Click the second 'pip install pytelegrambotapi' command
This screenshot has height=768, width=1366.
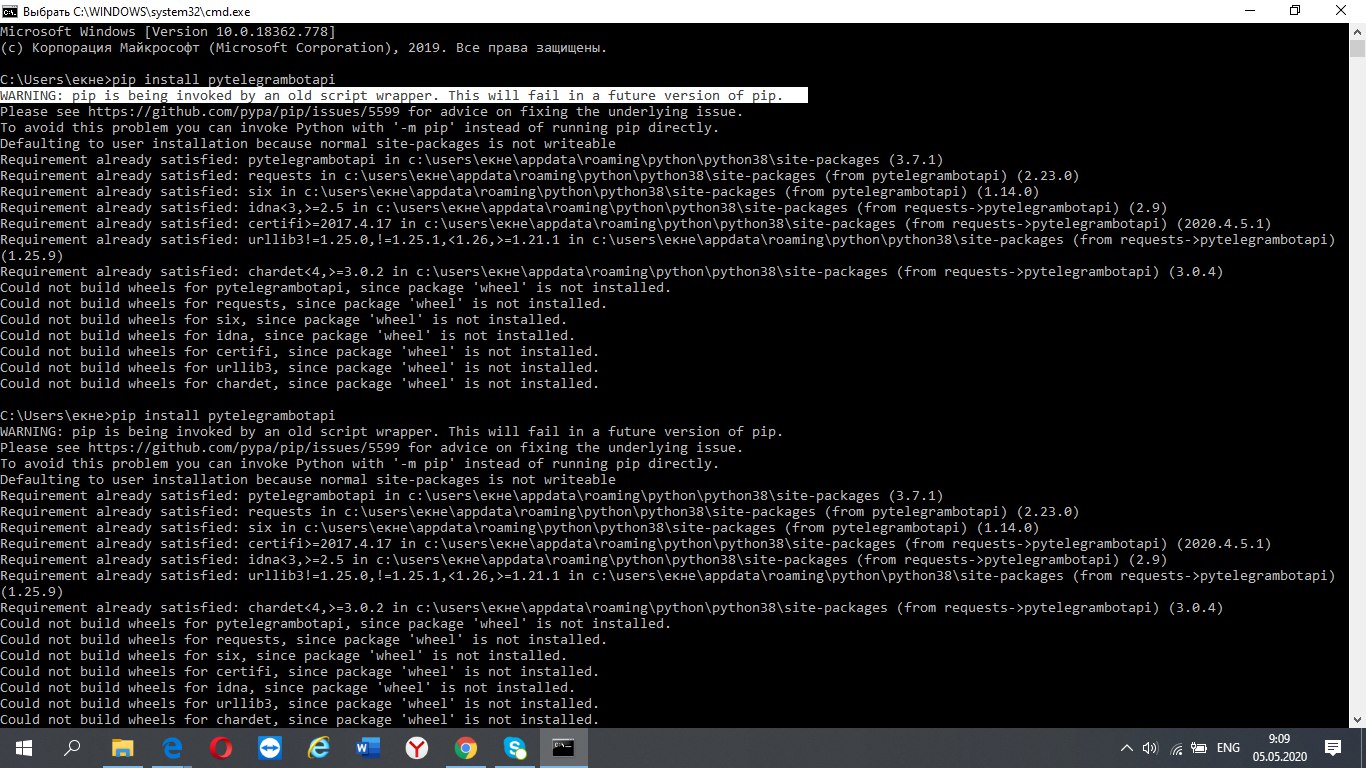[223, 416]
